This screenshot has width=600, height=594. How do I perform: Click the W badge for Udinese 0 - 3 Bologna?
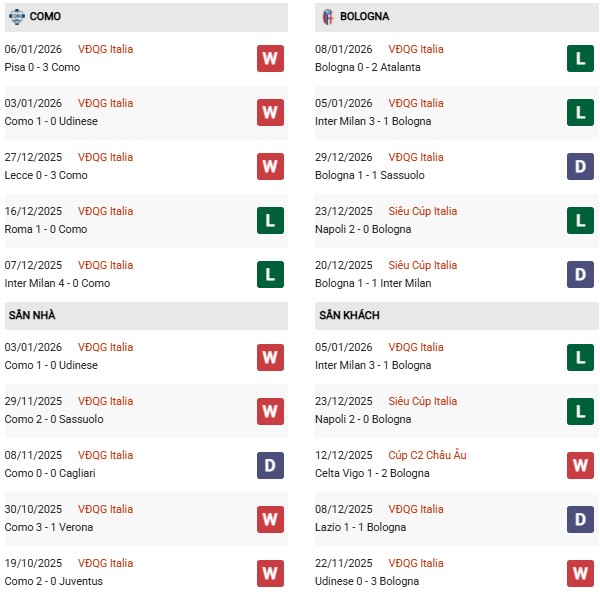(x=581, y=572)
